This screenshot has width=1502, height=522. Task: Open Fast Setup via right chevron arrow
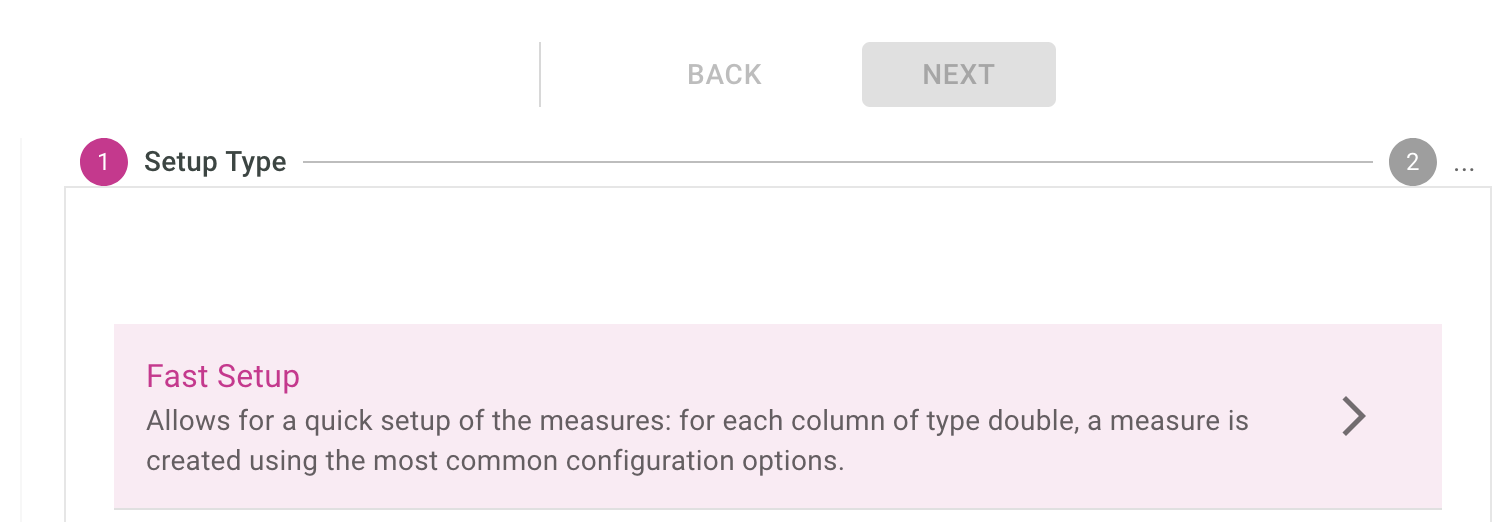[1353, 417]
